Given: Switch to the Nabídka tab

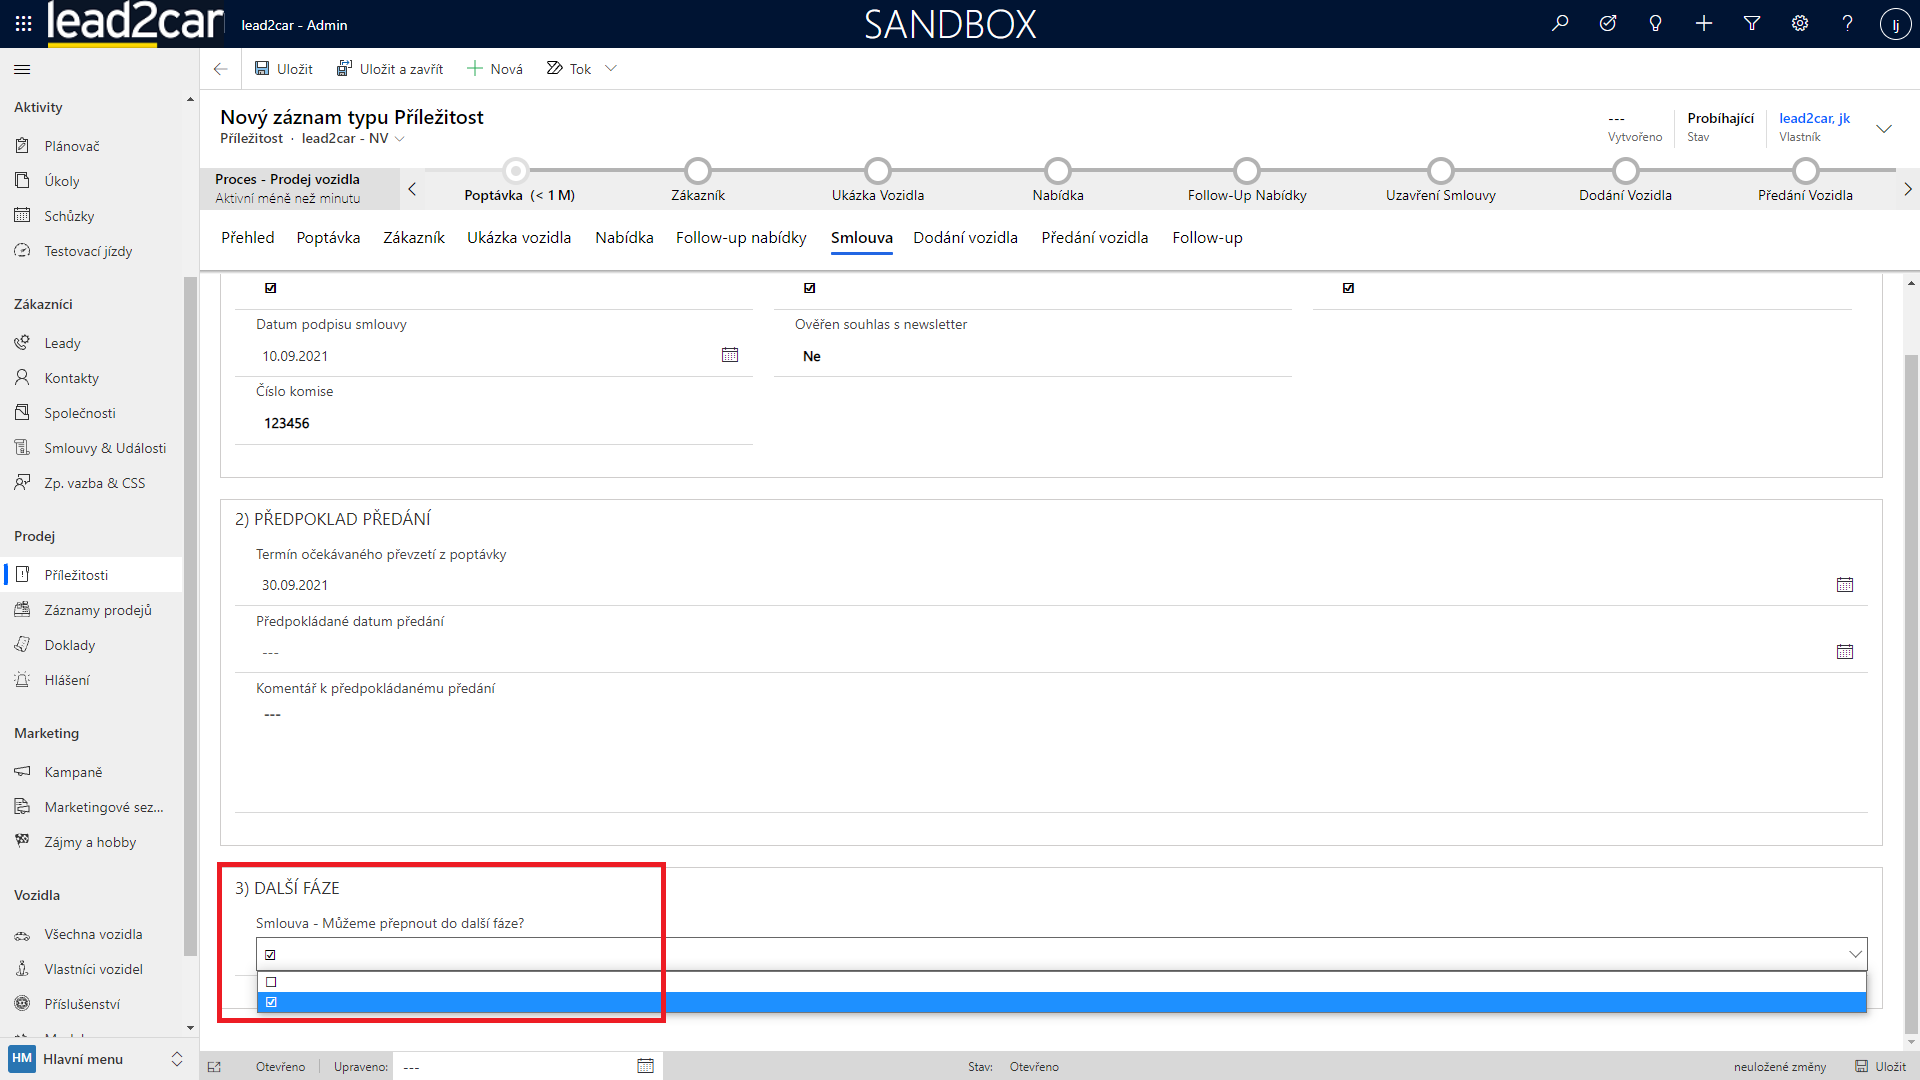Looking at the screenshot, I should (x=624, y=238).
